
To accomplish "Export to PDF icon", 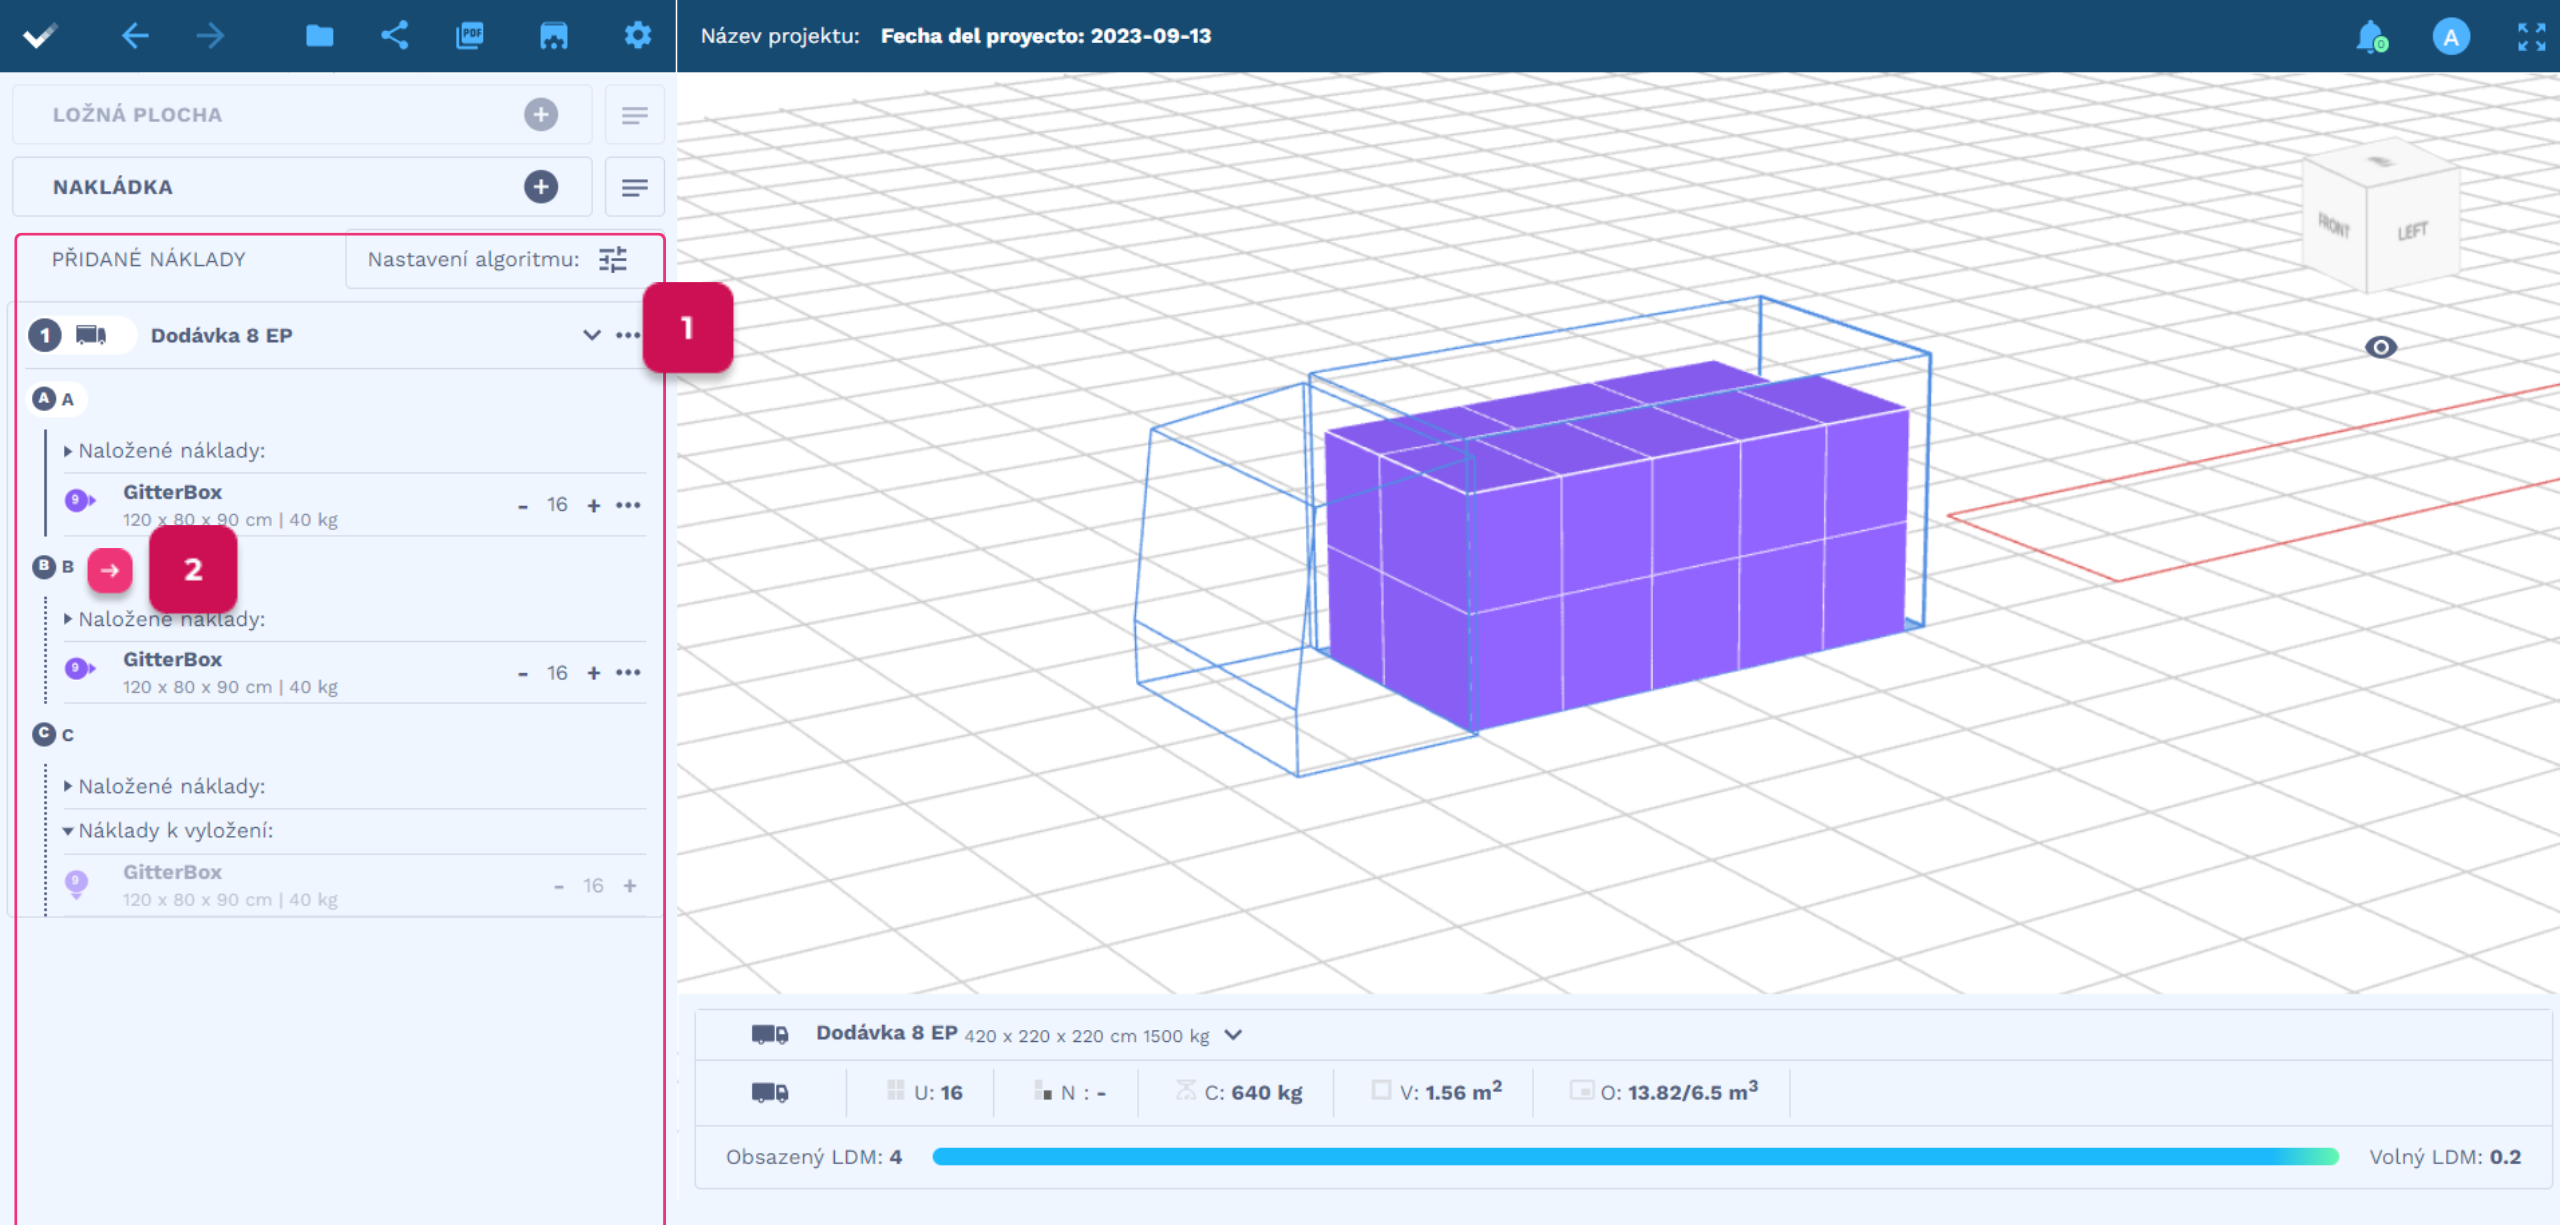I will (469, 36).
